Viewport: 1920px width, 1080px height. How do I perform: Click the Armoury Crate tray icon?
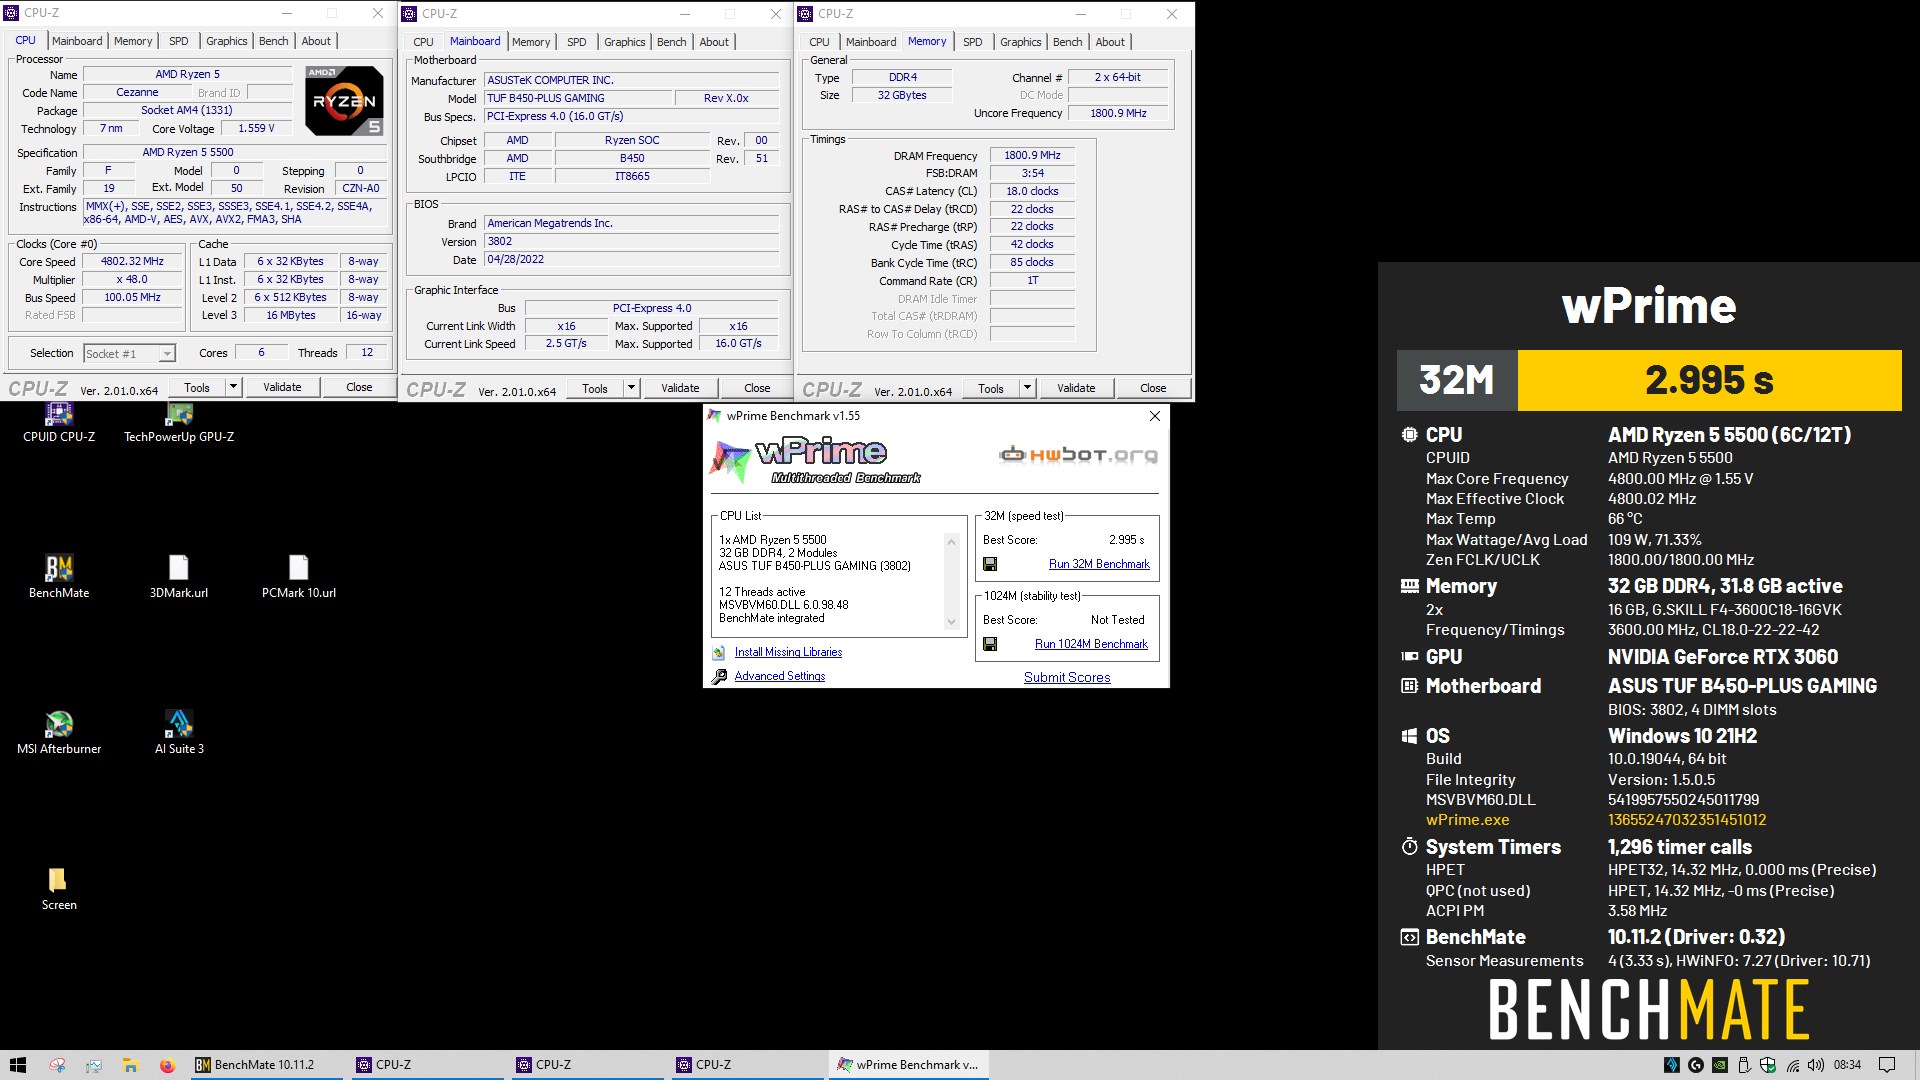[x=1672, y=1065]
